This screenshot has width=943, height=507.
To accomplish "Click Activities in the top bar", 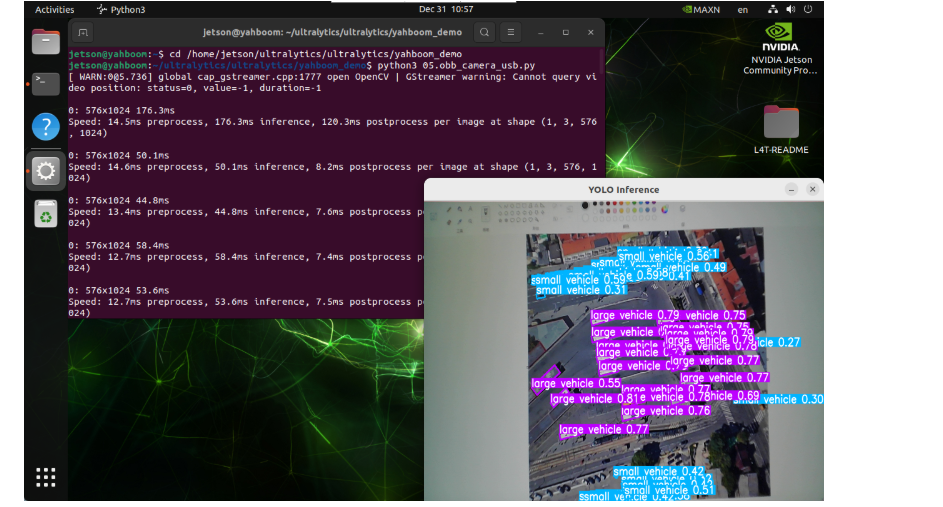I will (55, 10).
